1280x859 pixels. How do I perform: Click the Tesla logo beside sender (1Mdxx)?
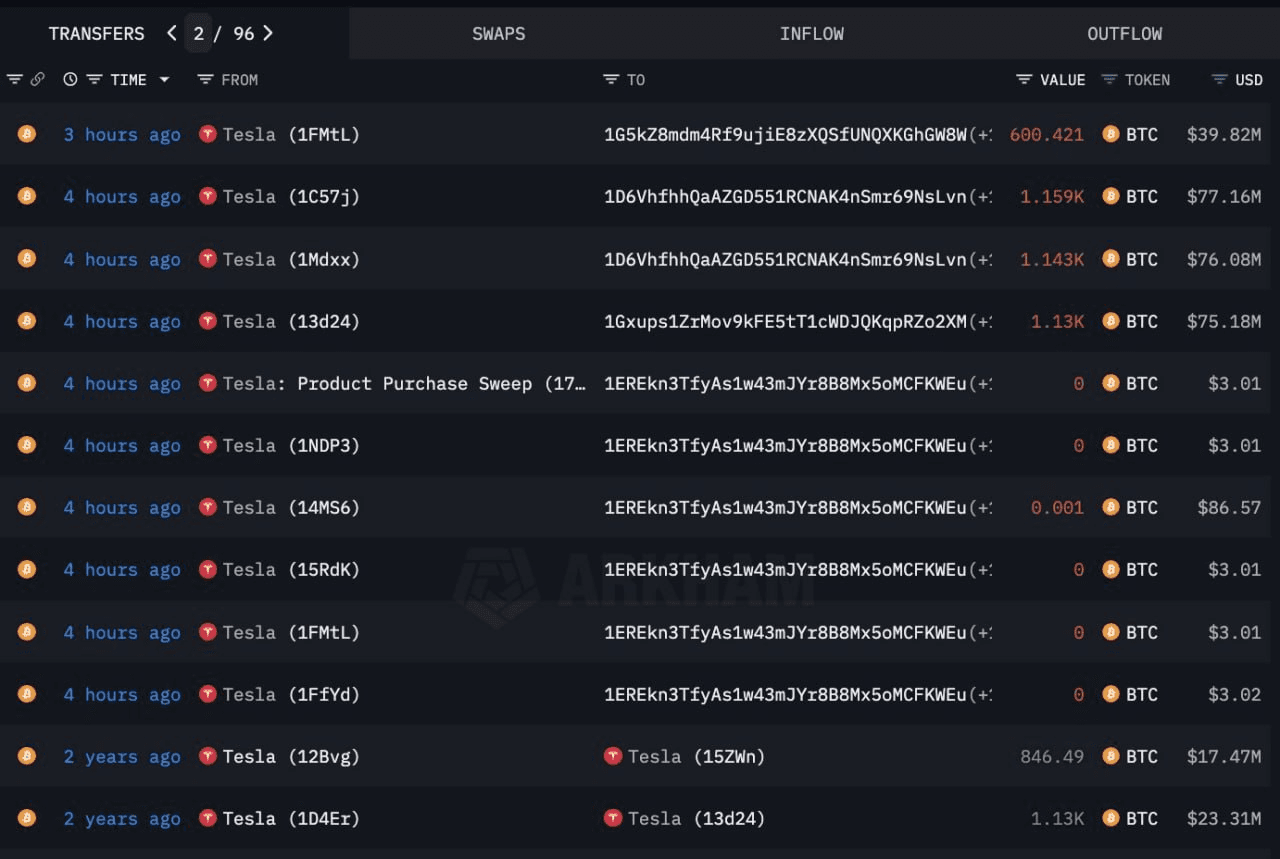(x=208, y=258)
